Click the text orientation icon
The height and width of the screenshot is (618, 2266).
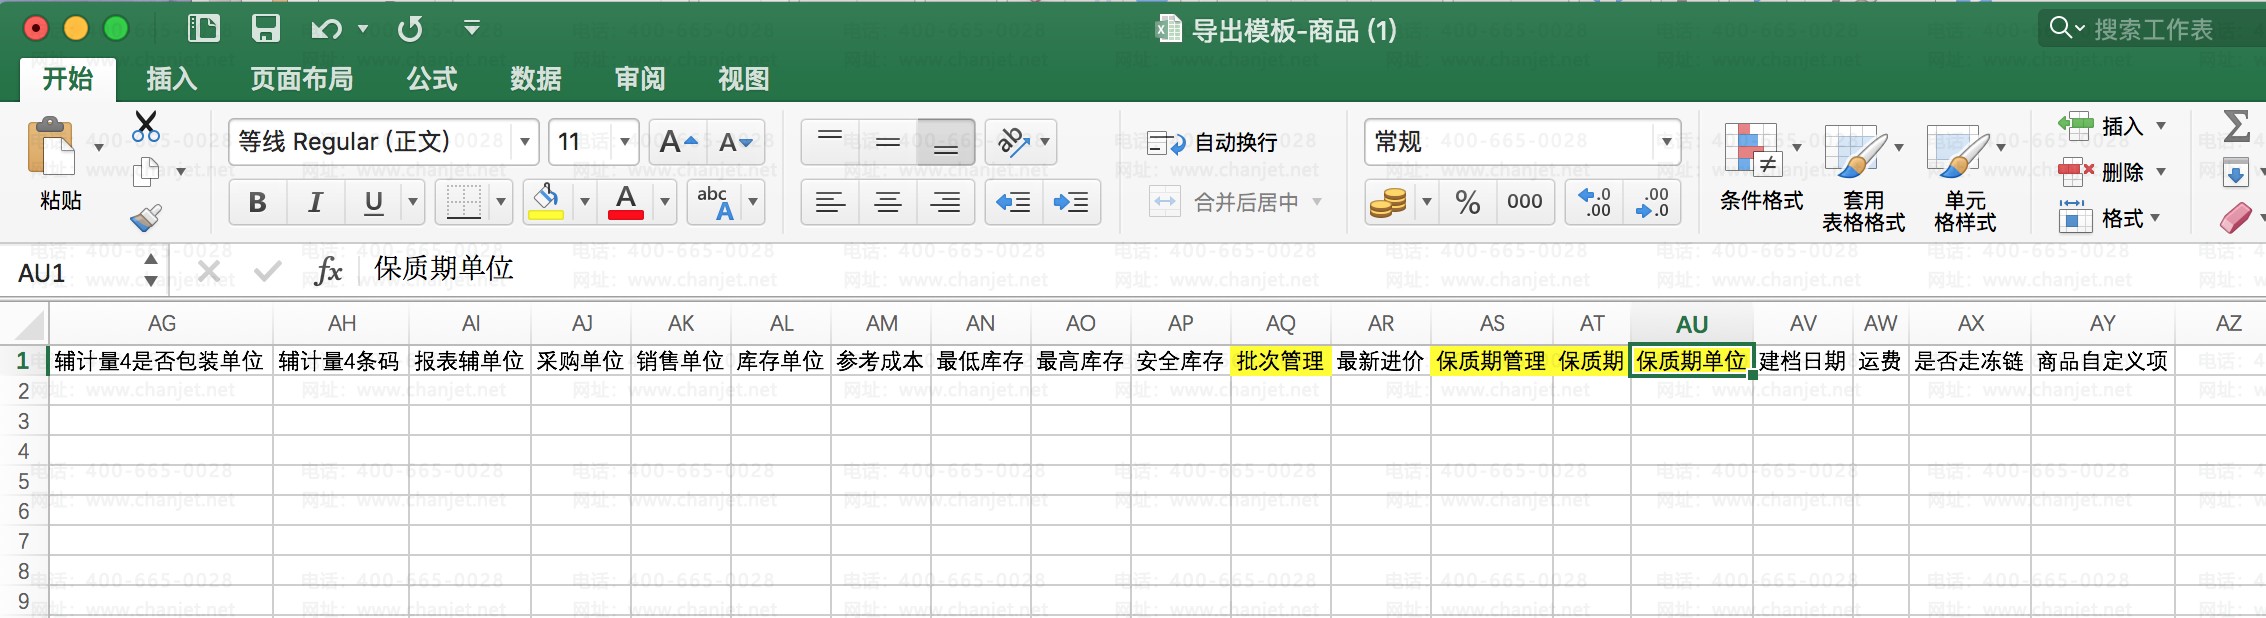pos(1014,142)
